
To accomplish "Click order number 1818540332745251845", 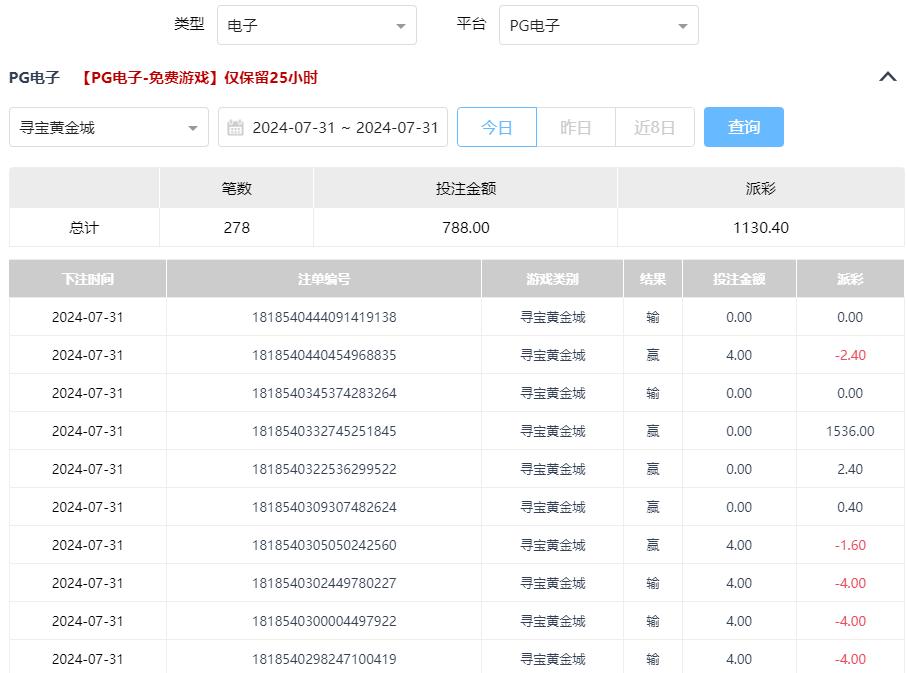I will (x=323, y=431).
